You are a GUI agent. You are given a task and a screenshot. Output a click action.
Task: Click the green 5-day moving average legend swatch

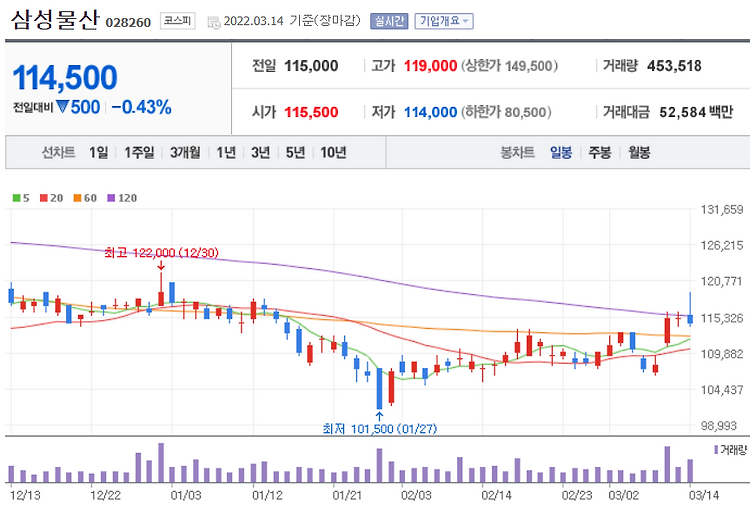pyautogui.click(x=16, y=198)
